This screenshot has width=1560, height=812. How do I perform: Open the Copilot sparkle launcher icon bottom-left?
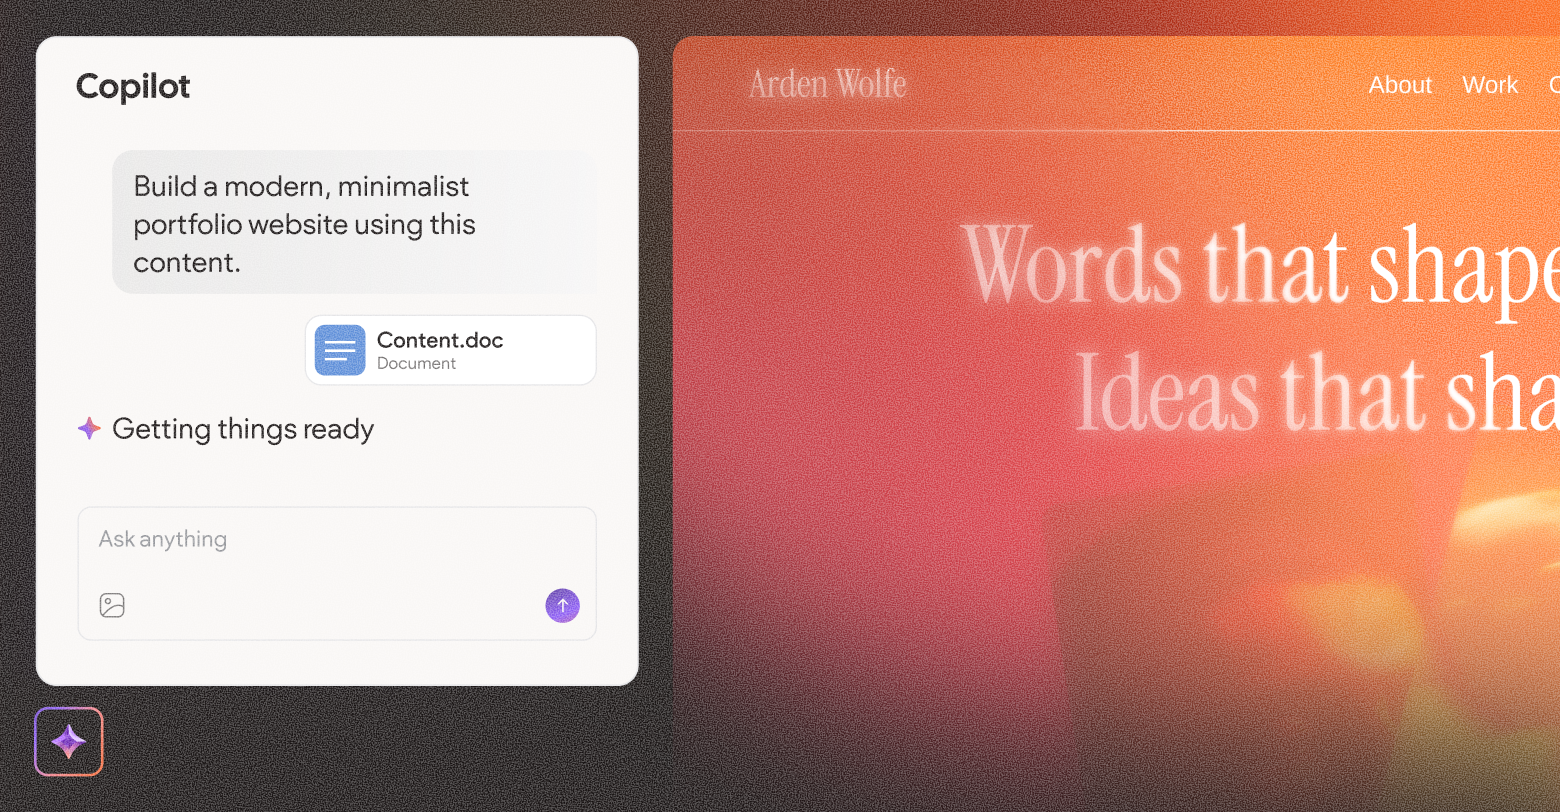point(68,741)
